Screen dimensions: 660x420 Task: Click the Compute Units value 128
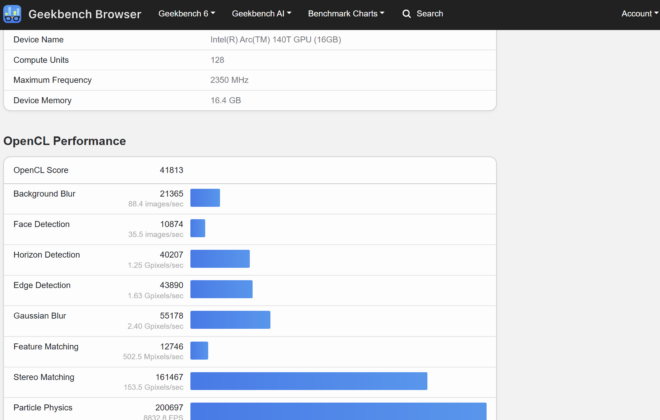point(217,60)
